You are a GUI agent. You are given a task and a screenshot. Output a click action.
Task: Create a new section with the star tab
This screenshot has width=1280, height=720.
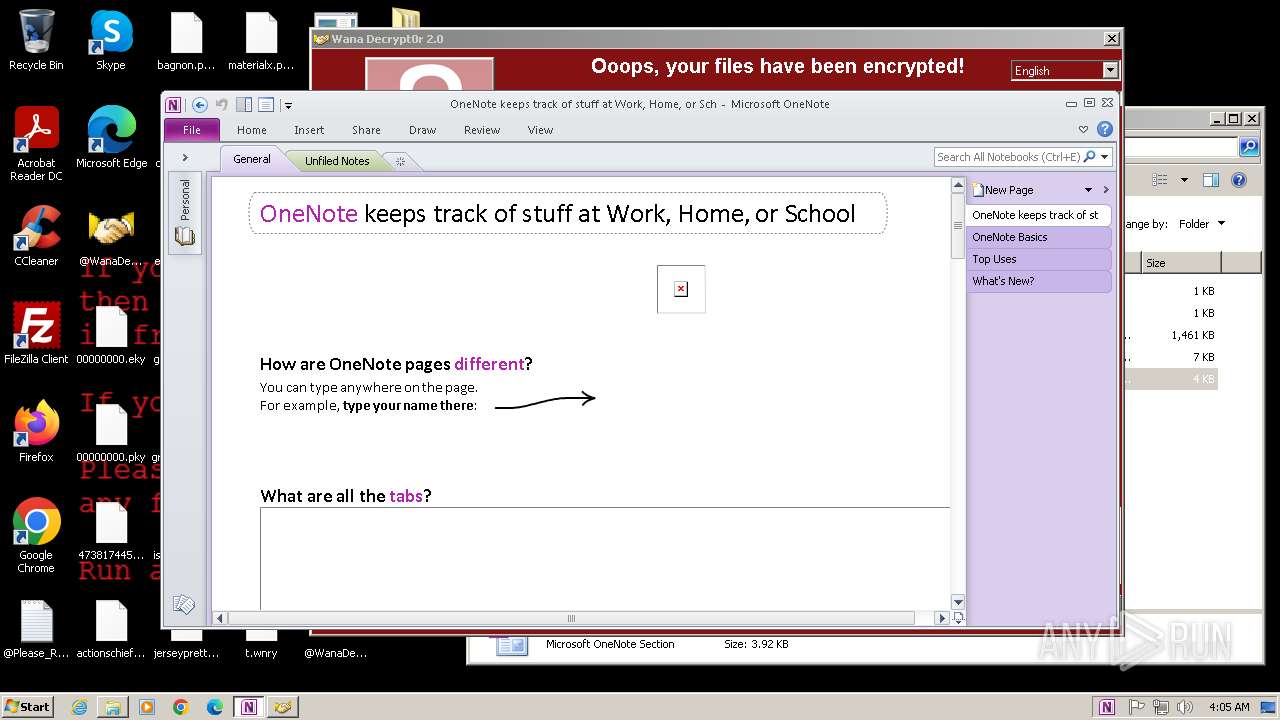400,161
